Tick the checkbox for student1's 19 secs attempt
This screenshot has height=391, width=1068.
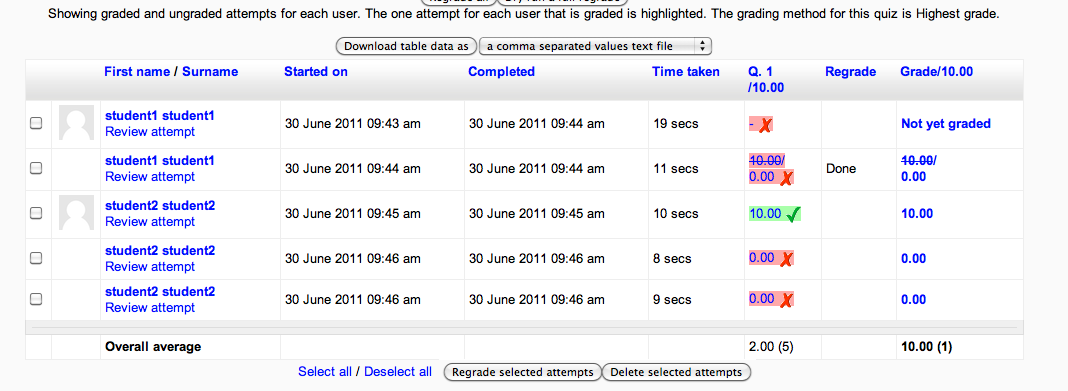coord(36,123)
